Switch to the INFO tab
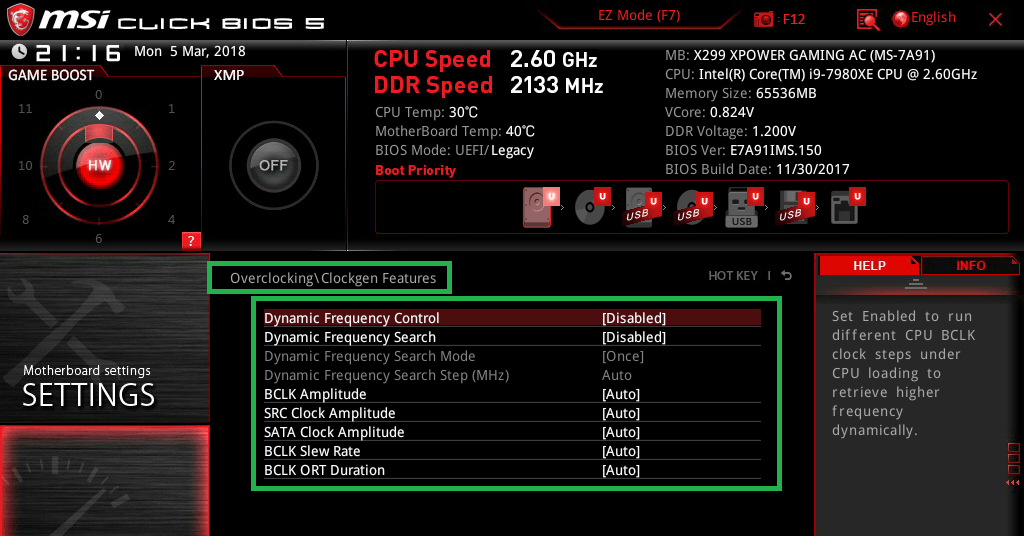This screenshot has width=1024, height=536. (x=970, y=266)
